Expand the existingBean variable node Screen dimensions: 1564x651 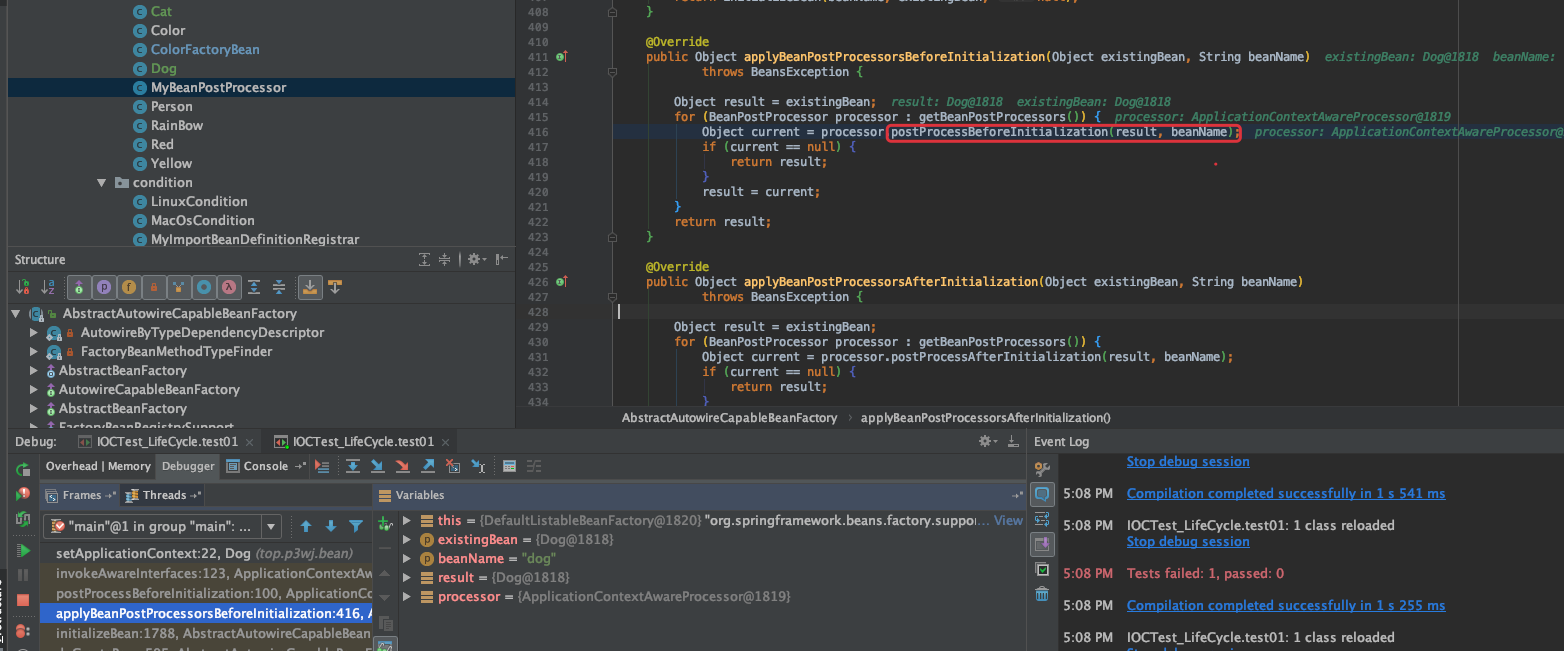pos(407,540)
